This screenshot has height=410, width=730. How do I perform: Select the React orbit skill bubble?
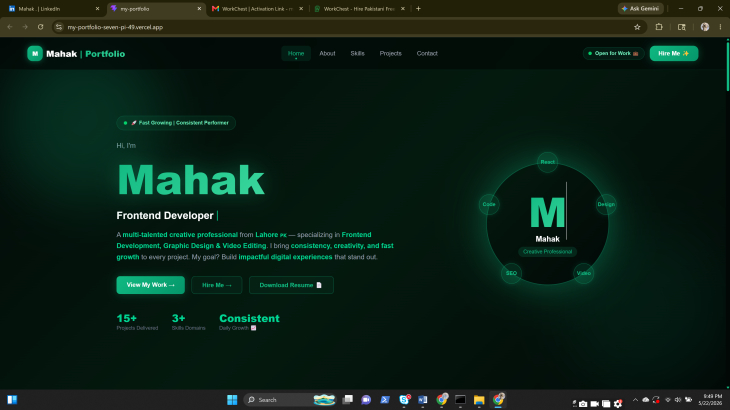tap(548, 162)
